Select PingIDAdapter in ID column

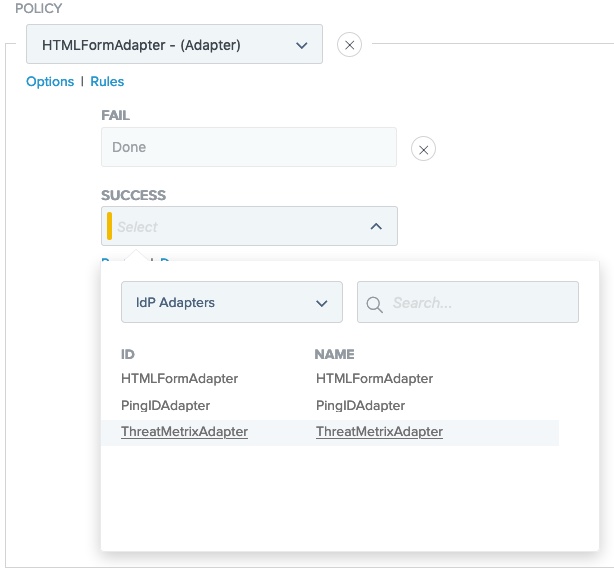[165, 406]
